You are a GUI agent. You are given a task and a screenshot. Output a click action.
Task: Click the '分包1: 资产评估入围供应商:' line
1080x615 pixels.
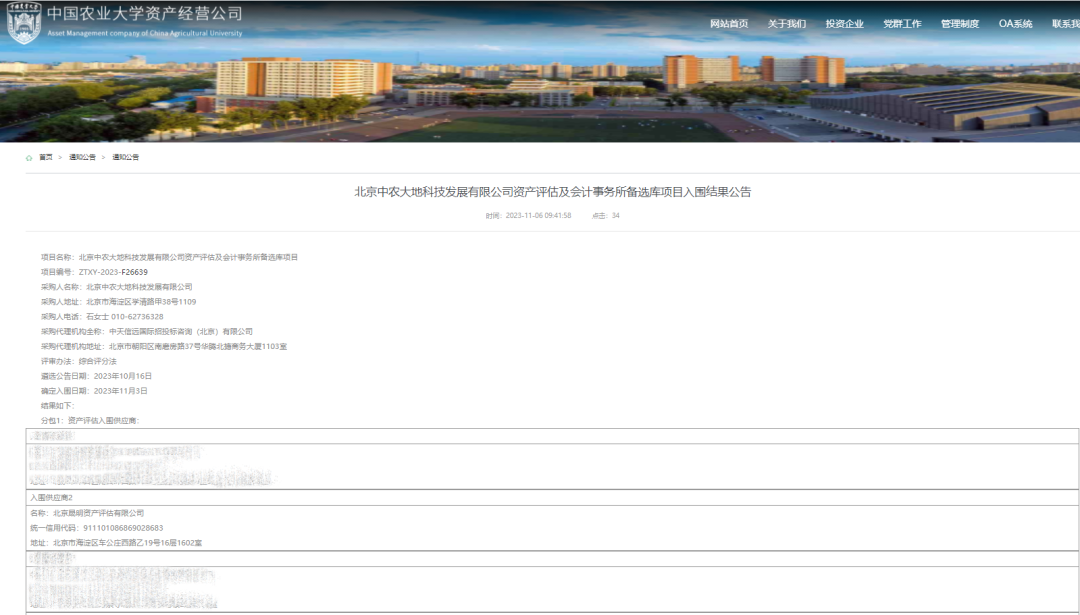coord(90,421)
